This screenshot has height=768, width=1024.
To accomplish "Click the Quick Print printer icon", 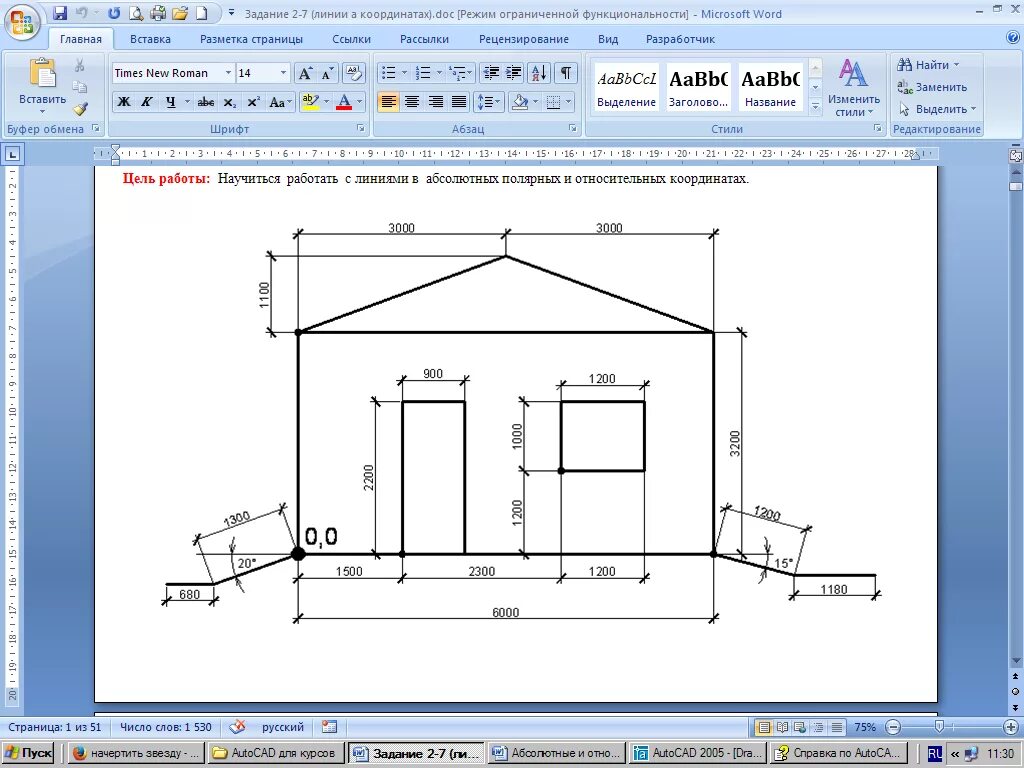I will point(158,12).
